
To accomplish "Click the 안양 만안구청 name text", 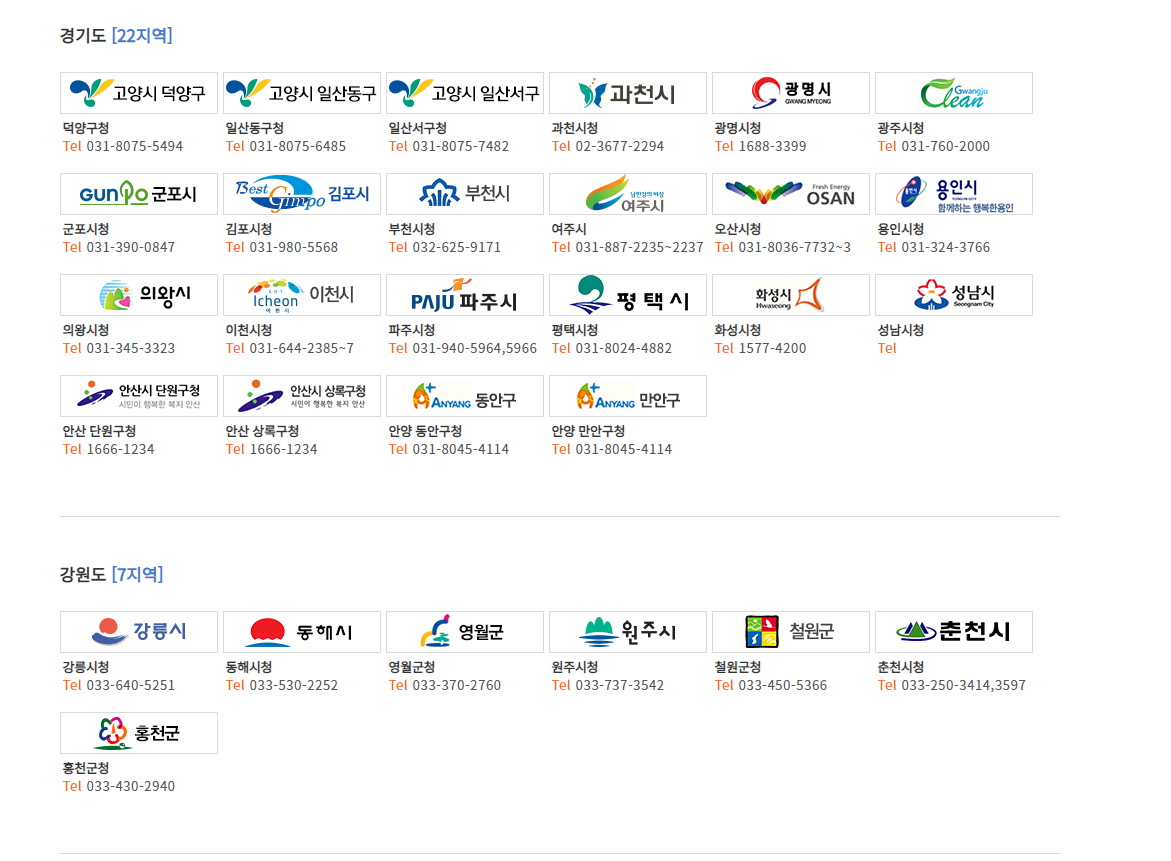I will coord(588,431).
